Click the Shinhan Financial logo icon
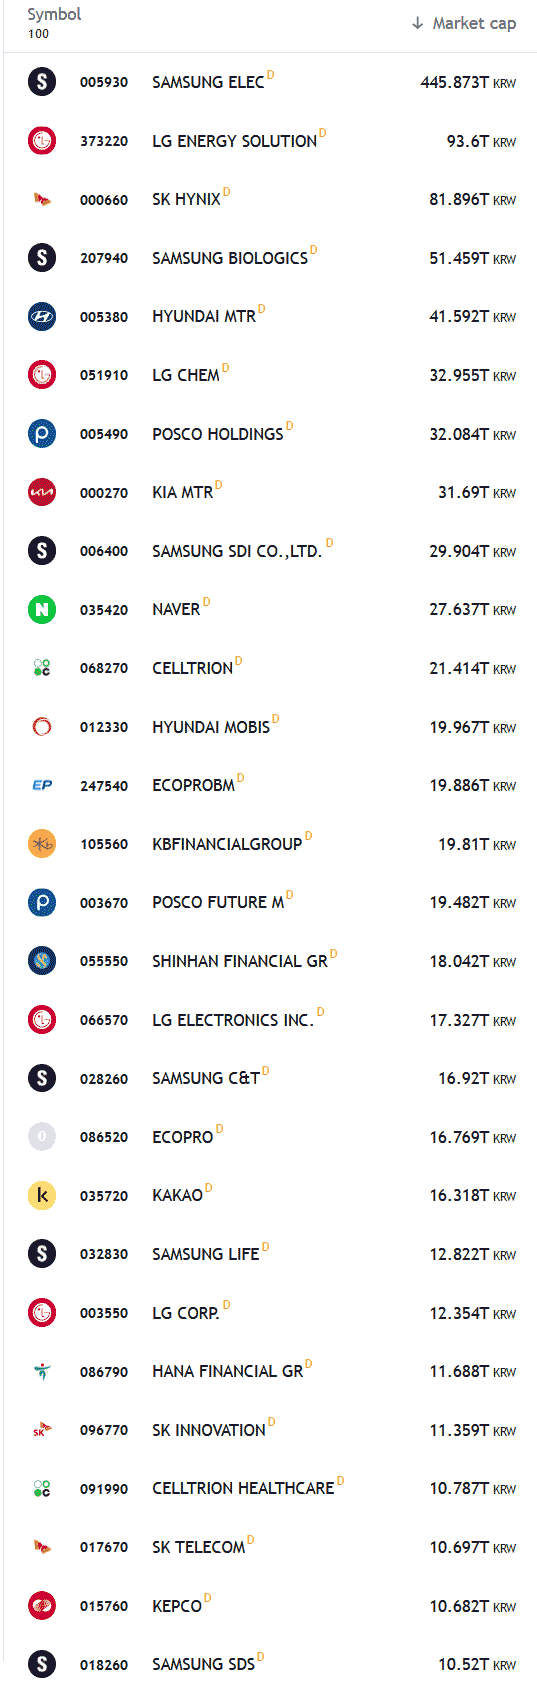537x1689 pixels. pos(42,961)
